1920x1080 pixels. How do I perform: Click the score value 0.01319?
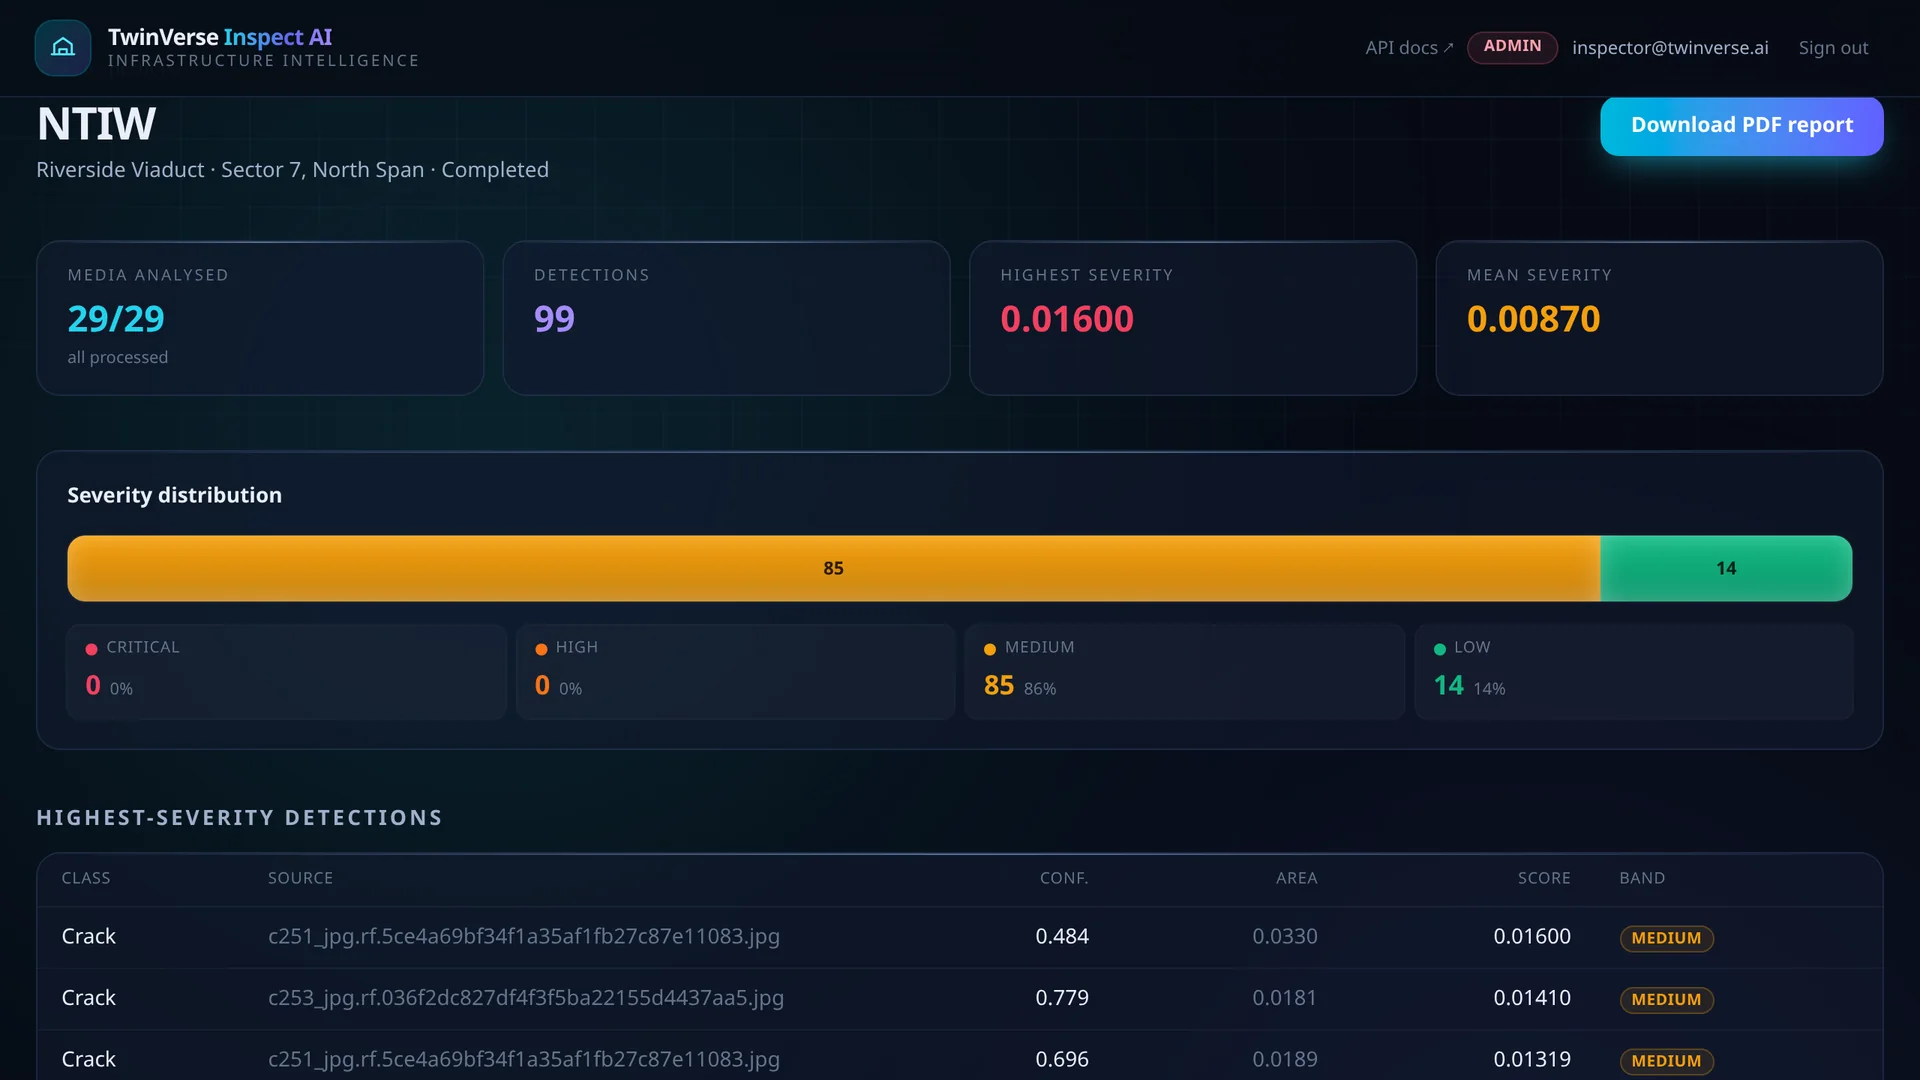(x=1532, y=1059)
